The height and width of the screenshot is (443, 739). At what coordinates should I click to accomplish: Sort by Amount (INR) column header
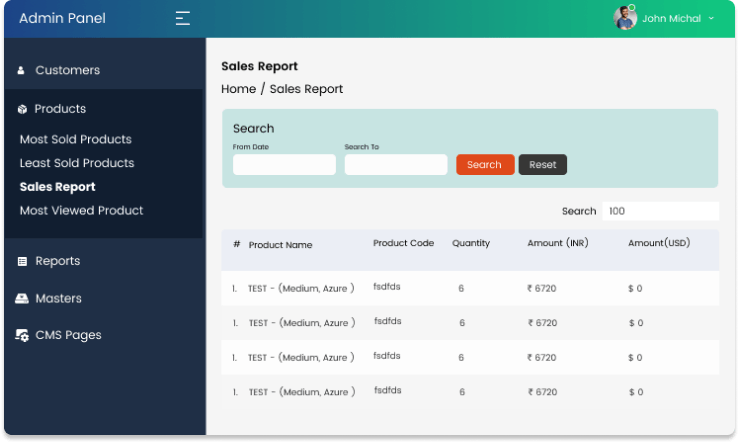pos(558,243)
